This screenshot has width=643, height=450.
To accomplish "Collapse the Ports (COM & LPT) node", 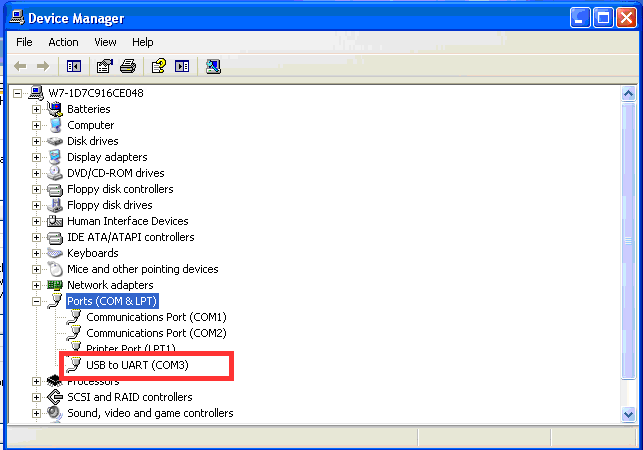I will pyautogui.click(x=37, y=301).
